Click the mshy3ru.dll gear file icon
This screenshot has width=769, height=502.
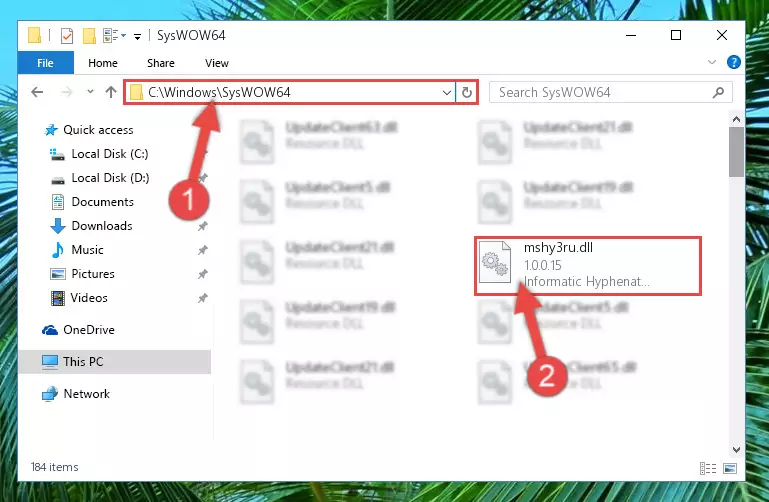(495, 263)
